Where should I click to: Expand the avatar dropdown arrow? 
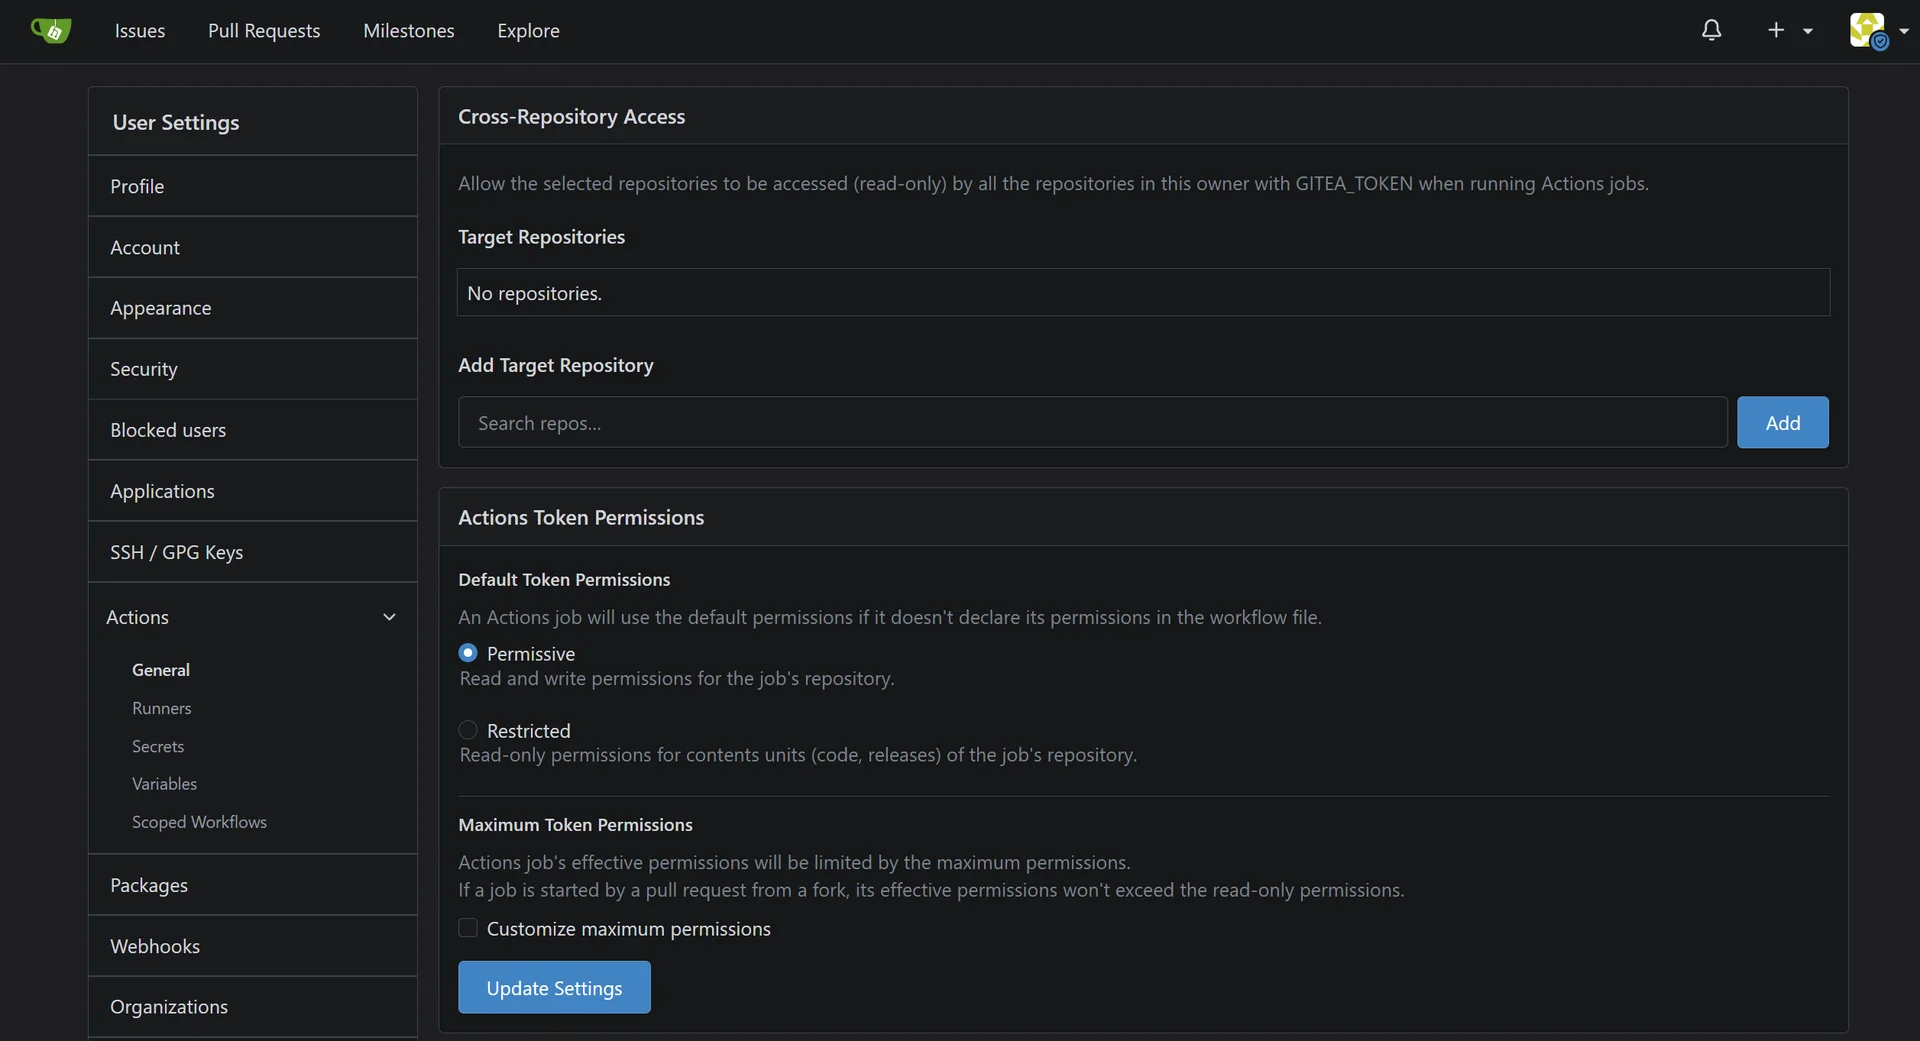click(1904, 31)
